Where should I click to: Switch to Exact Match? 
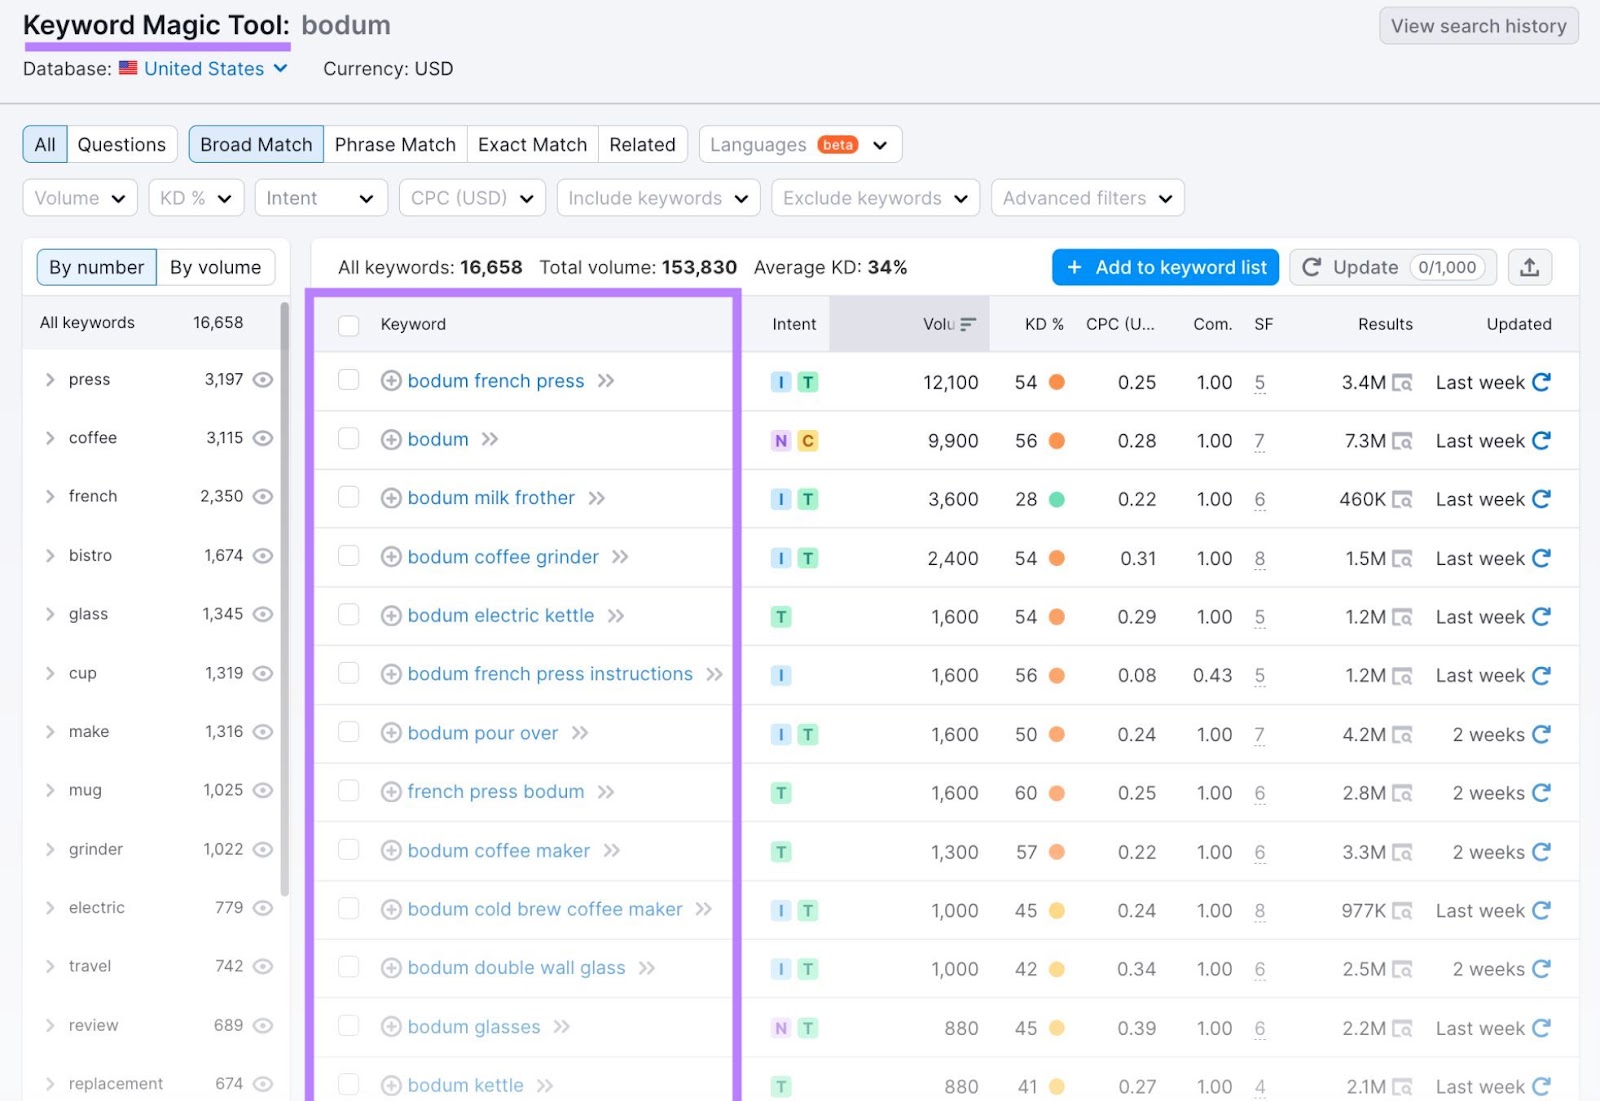533,144
